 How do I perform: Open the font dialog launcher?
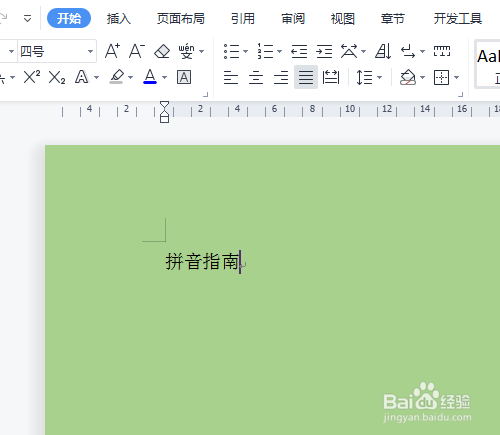206,95
